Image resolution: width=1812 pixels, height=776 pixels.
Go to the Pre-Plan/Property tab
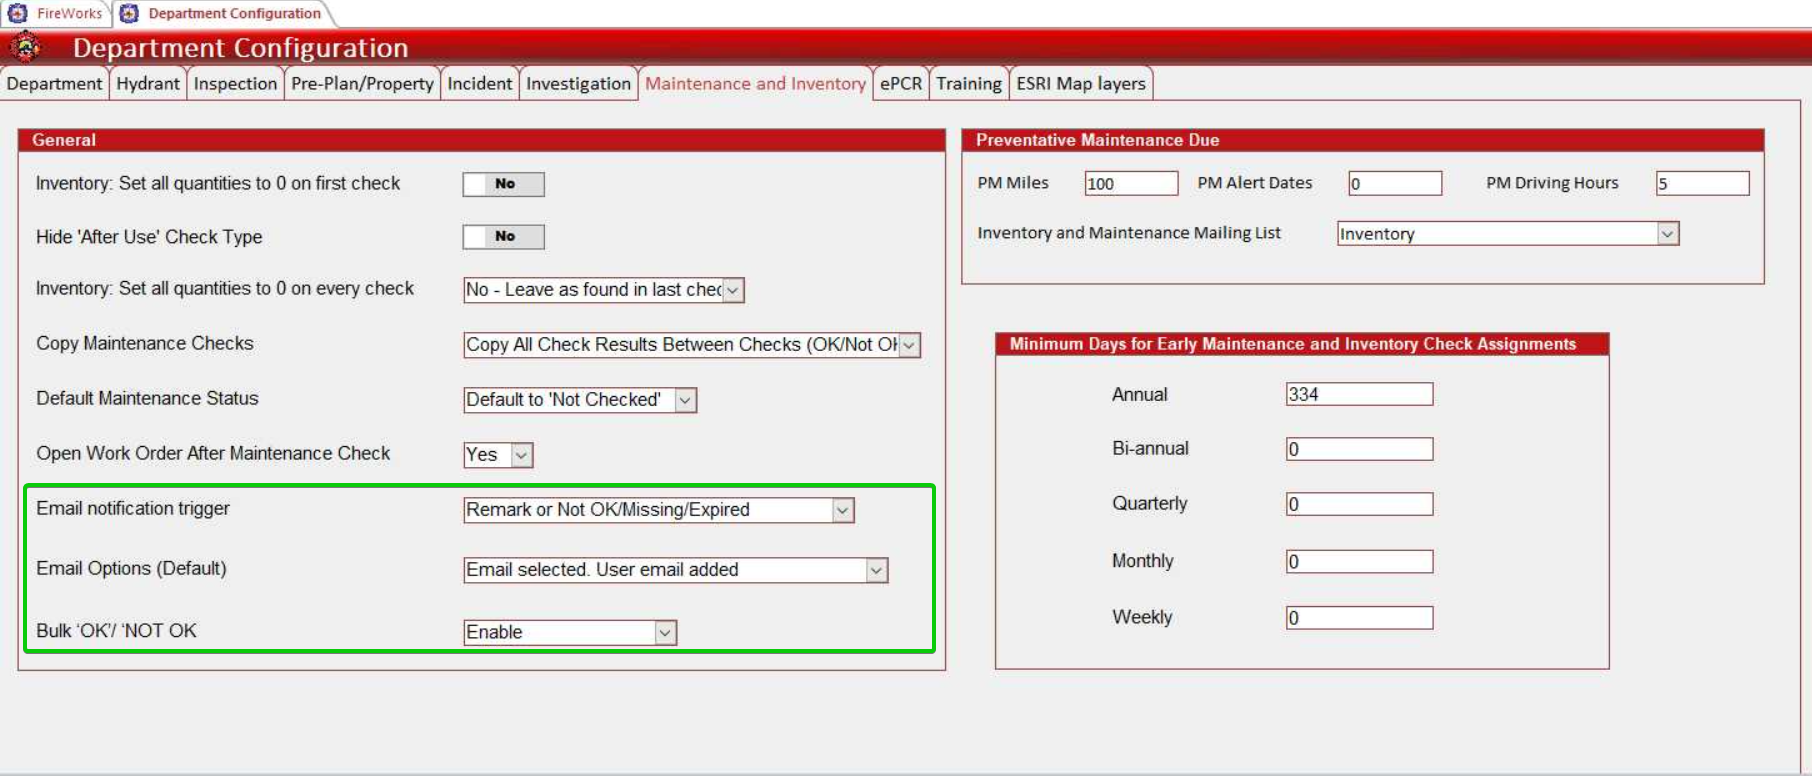point(362,84)
